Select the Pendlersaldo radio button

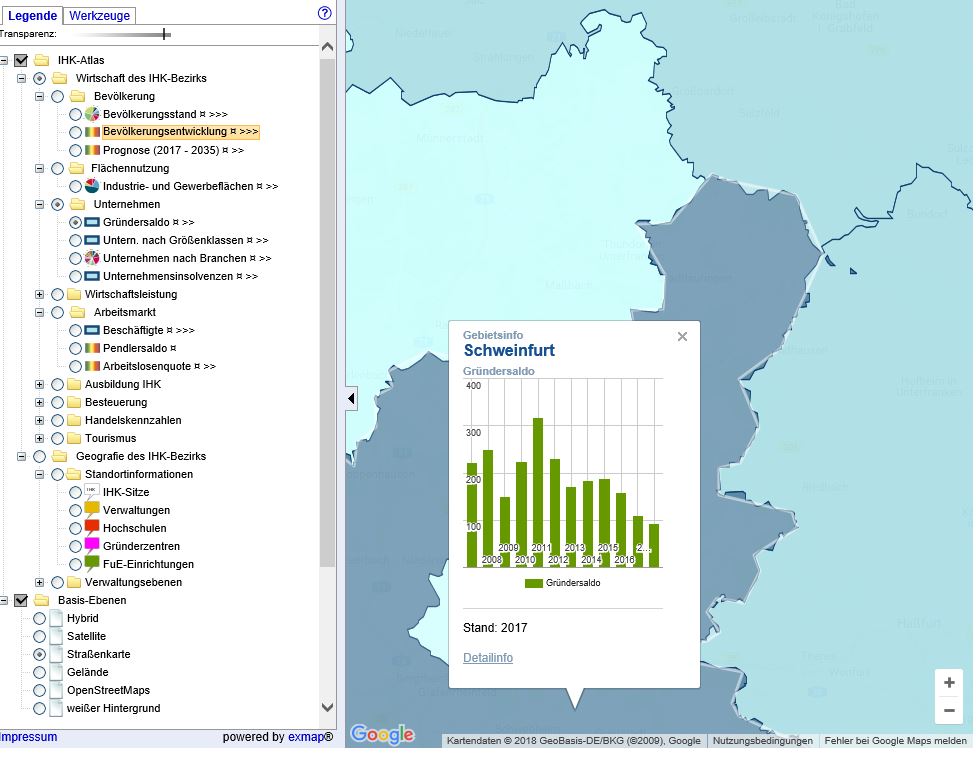tap(76, 349)
